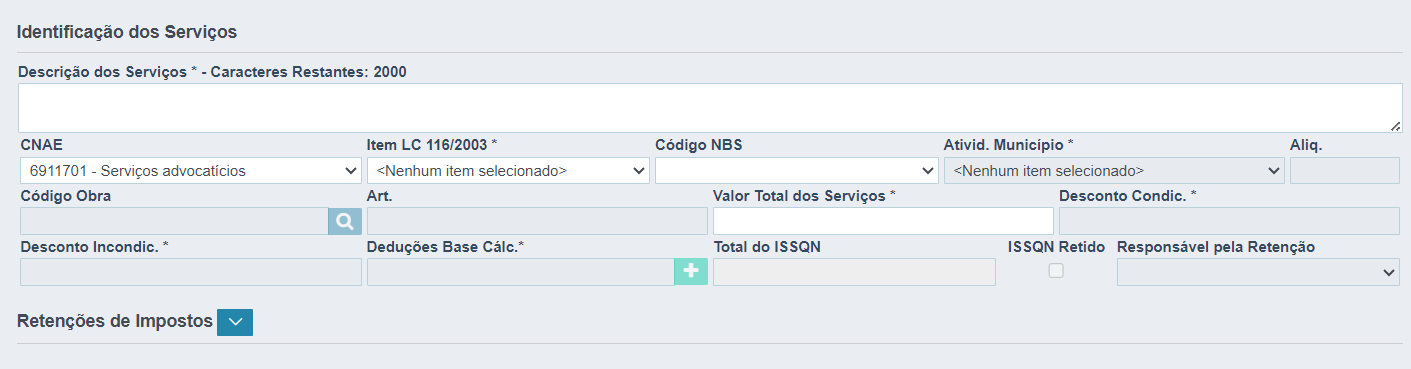Click the plus icon beside Deduções Base Cálc.
The image size is (1411, 369).
691,271
